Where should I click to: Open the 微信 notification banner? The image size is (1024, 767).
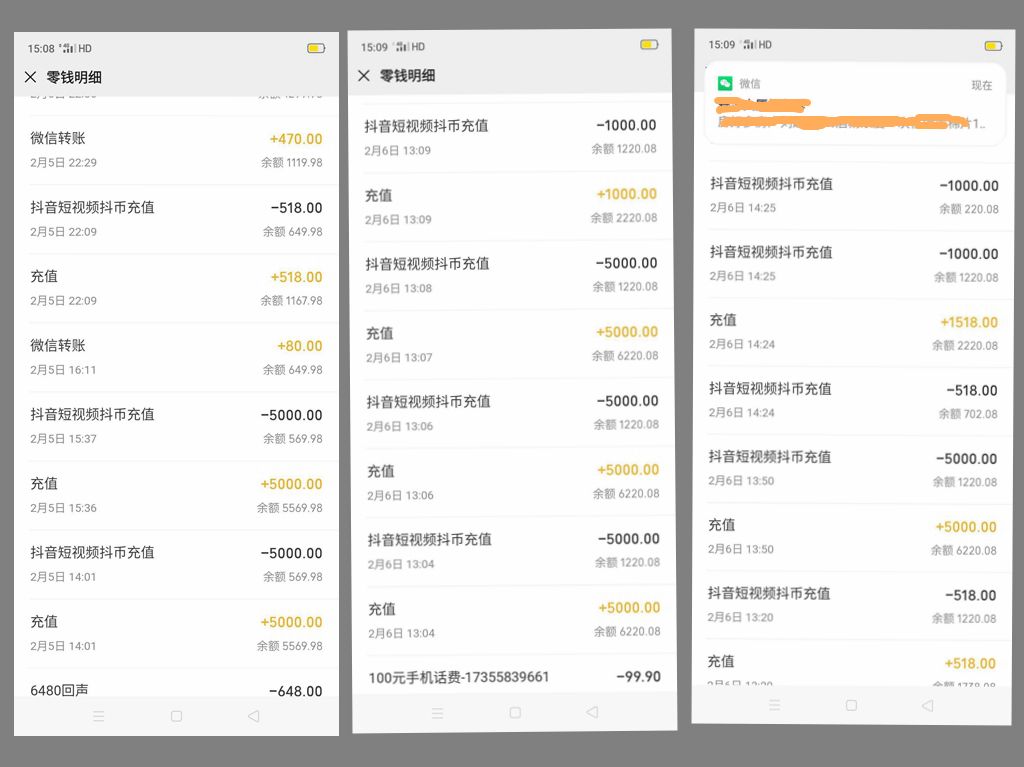[x=855, y=104]
